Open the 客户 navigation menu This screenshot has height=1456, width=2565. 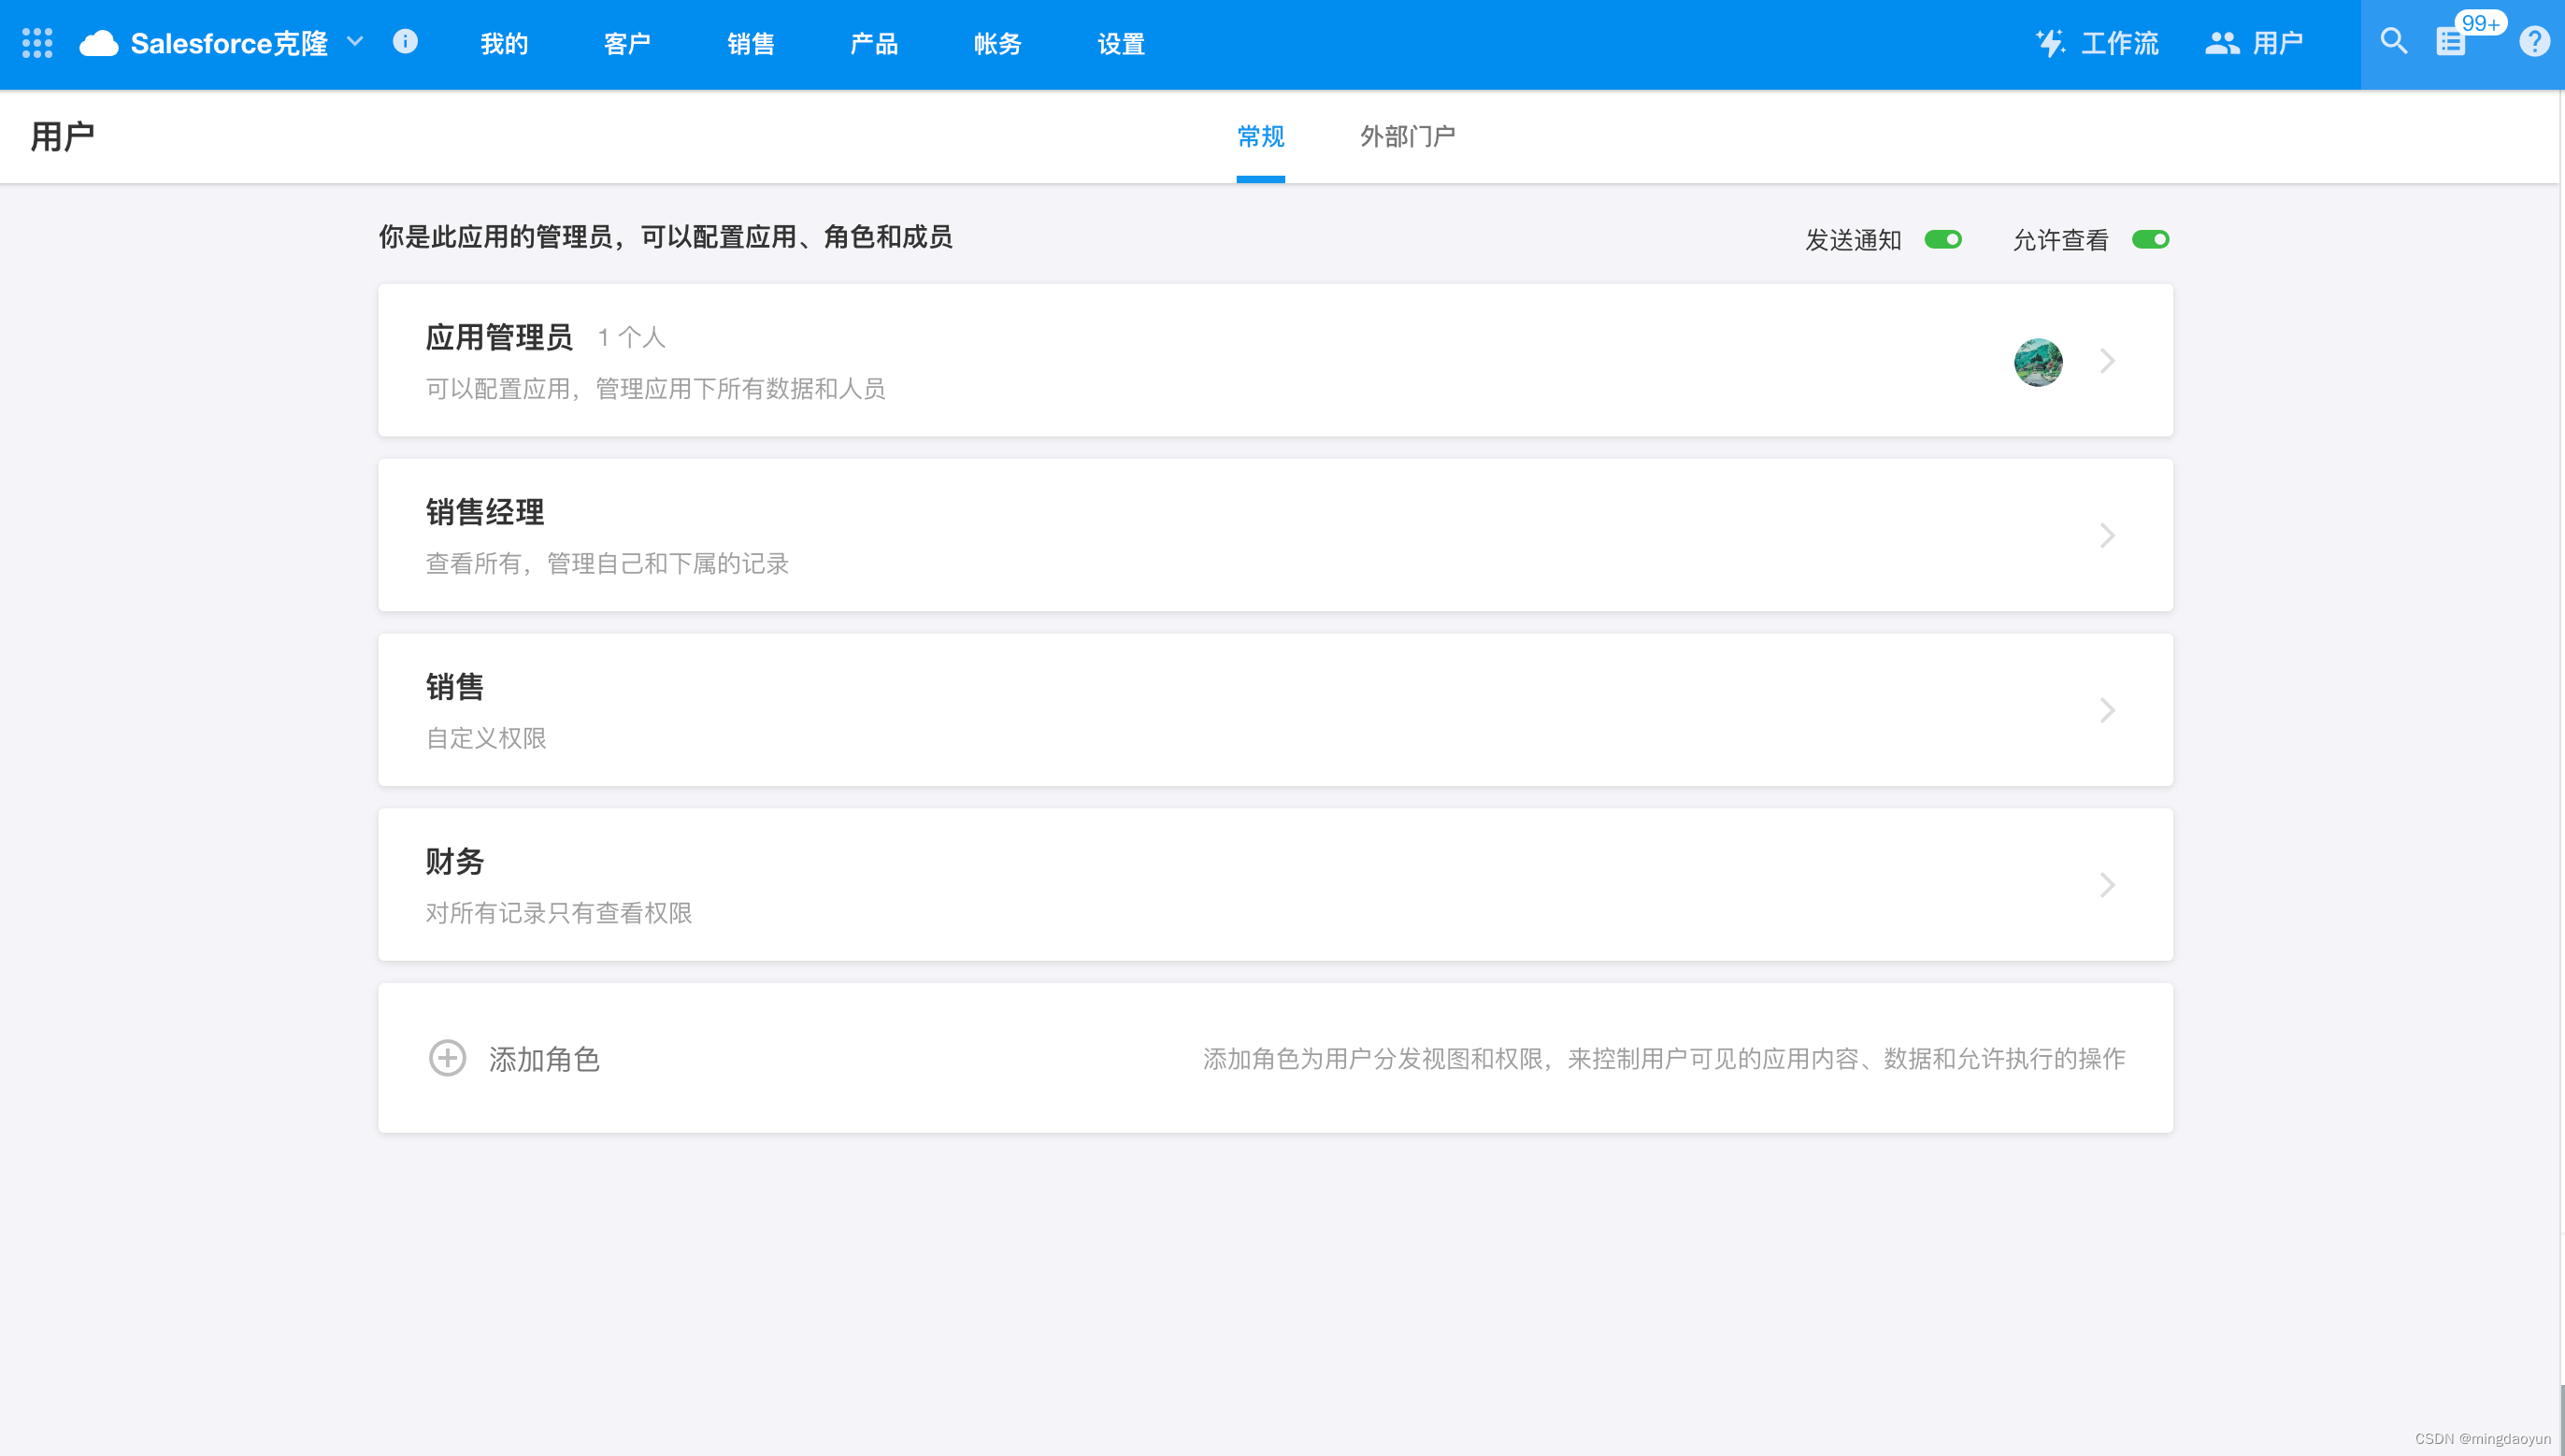627,43
